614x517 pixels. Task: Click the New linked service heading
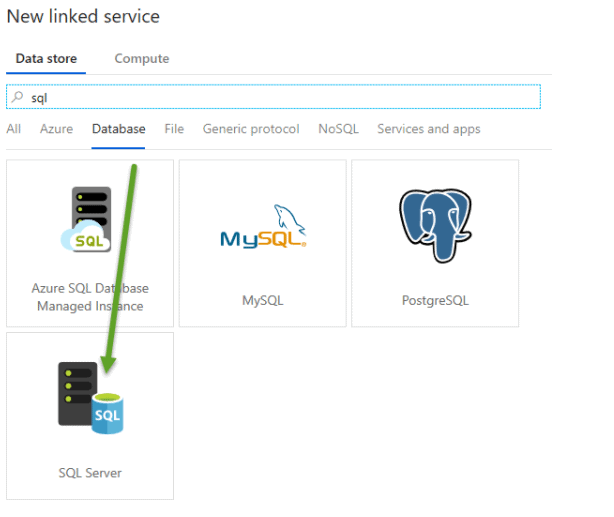coord(83,16)
